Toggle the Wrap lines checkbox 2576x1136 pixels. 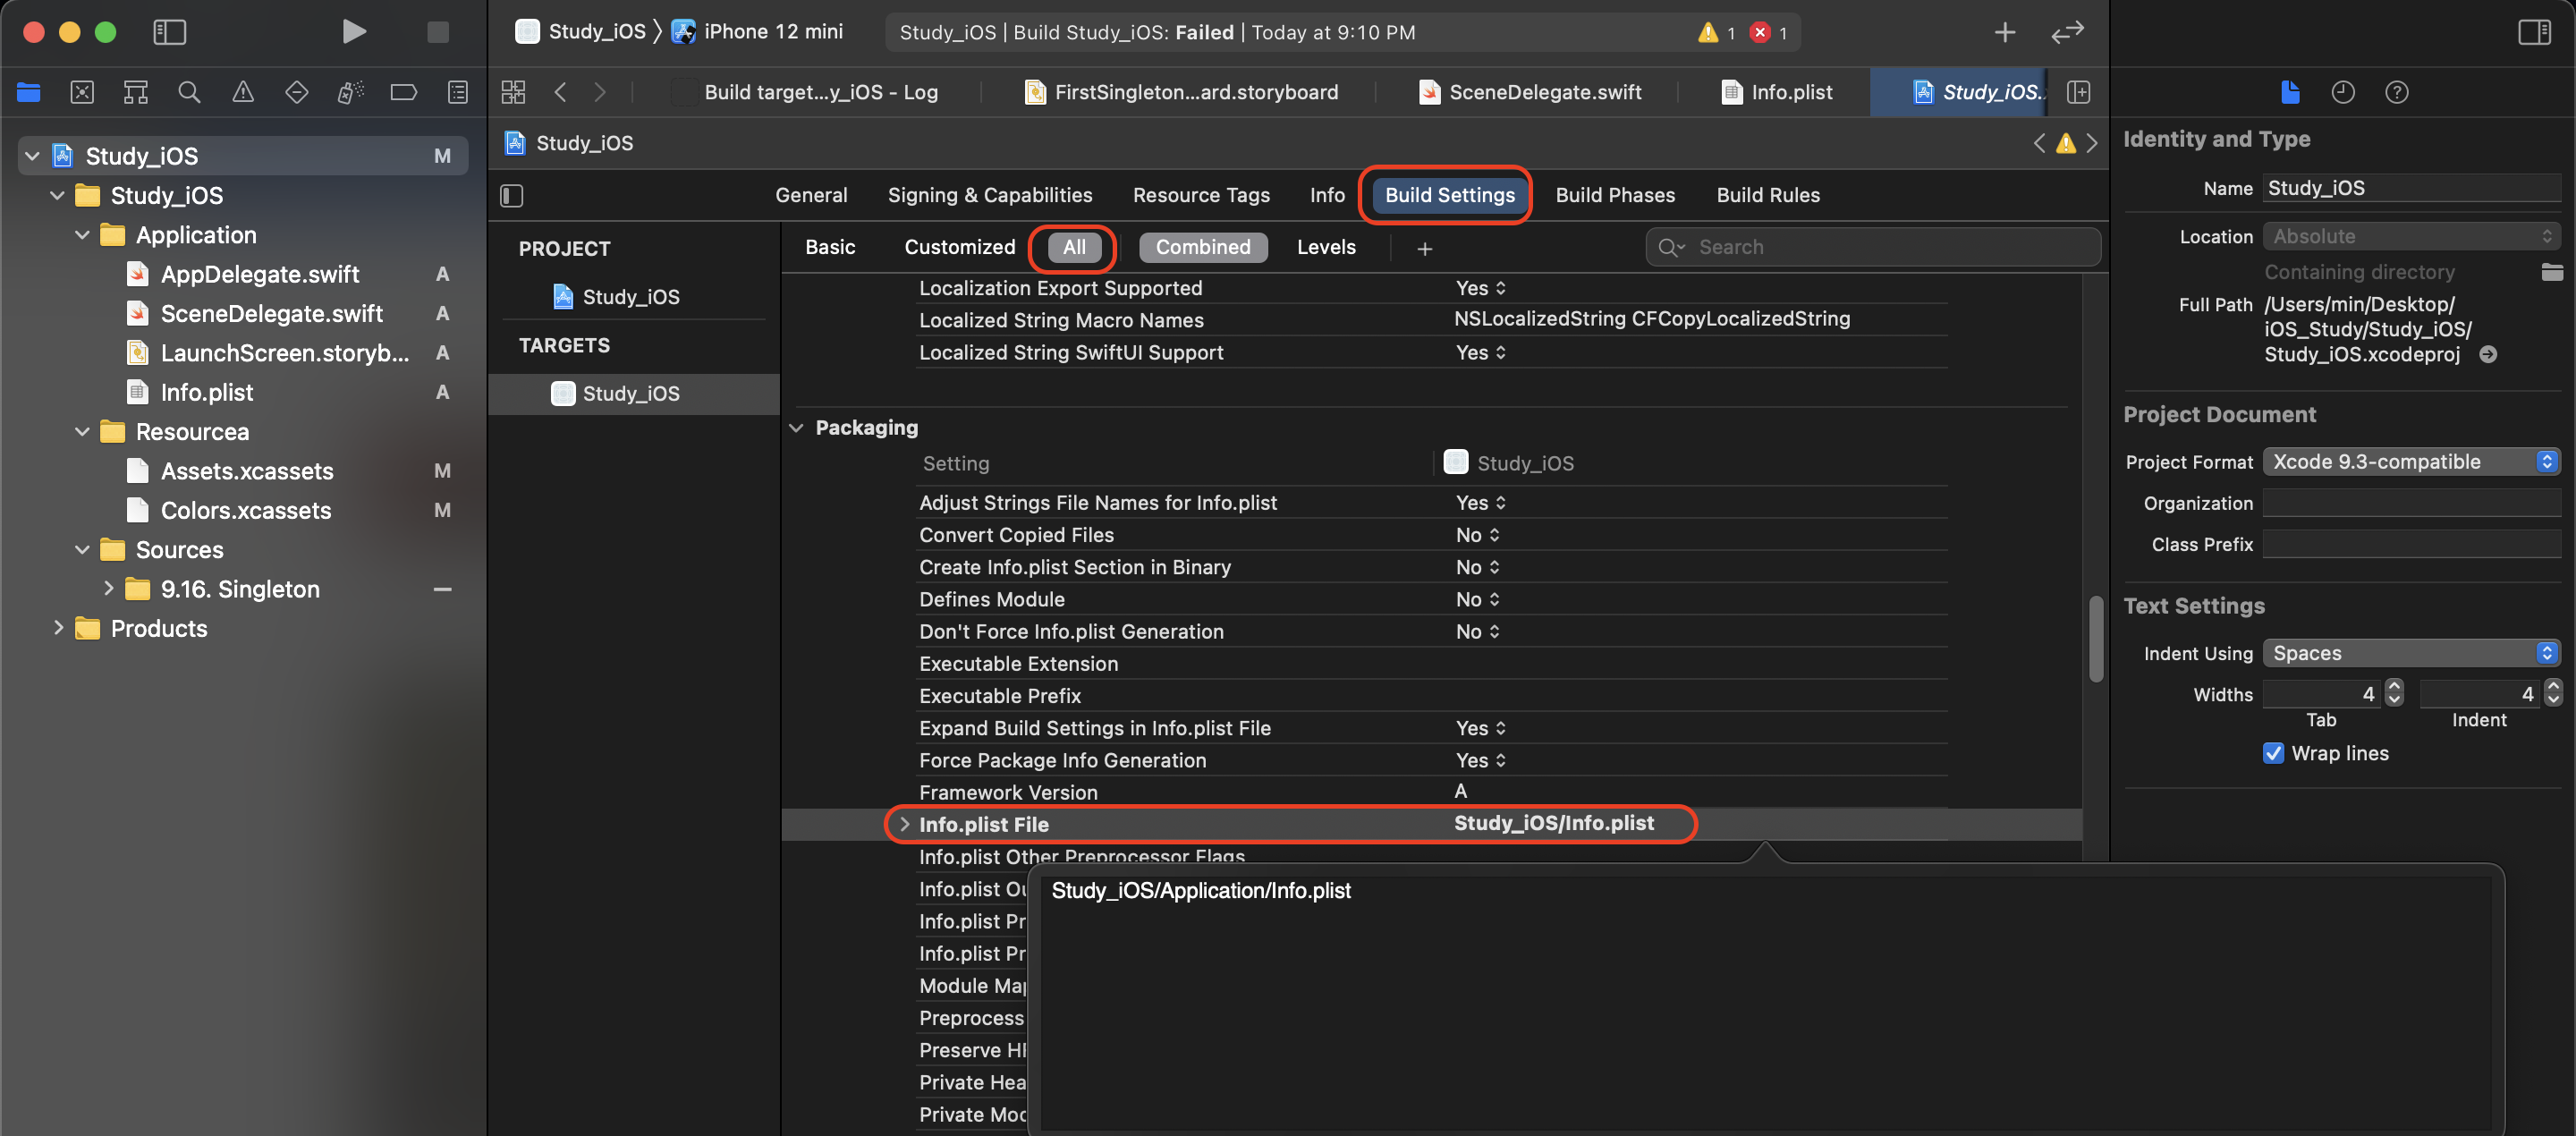click(x=2275, y=753)
